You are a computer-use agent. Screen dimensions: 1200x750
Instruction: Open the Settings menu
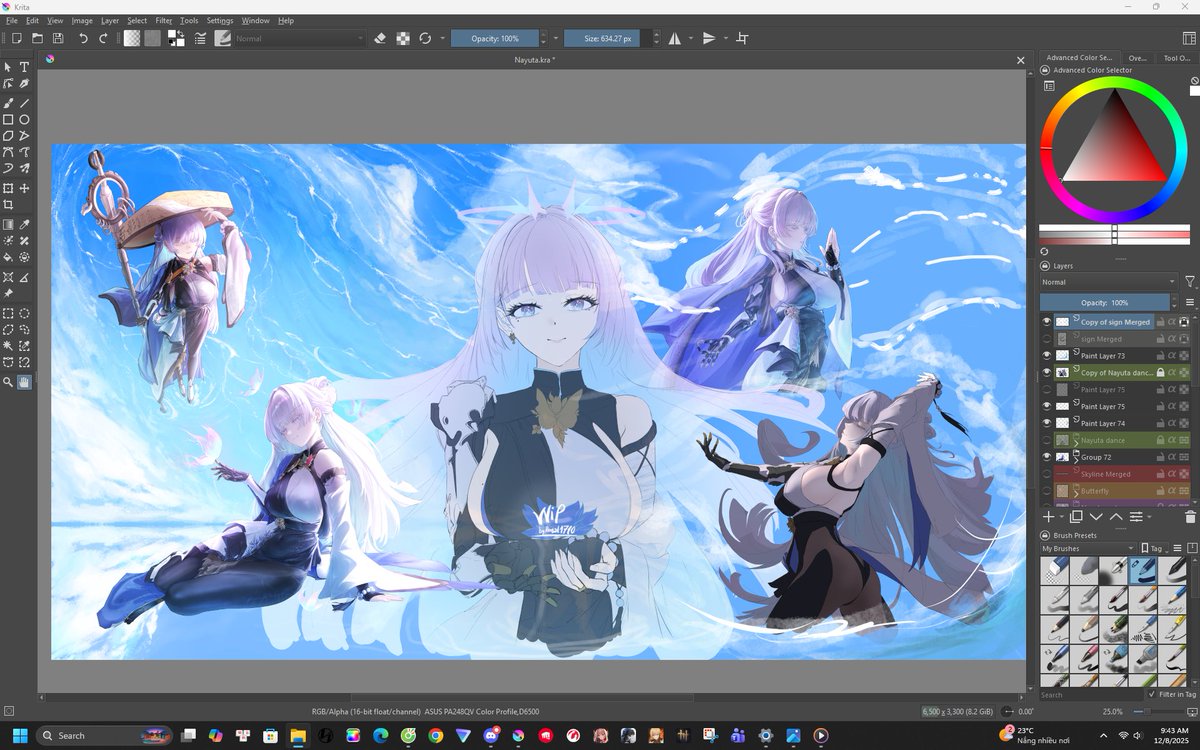(220, 20)
